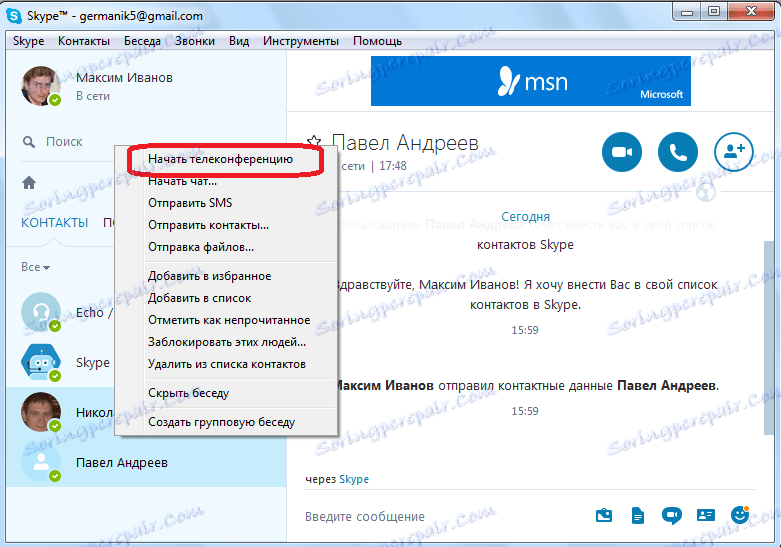The image size is (781, 547).
Task: Click the search magnifier icon
Action: [x=29, y=142]
